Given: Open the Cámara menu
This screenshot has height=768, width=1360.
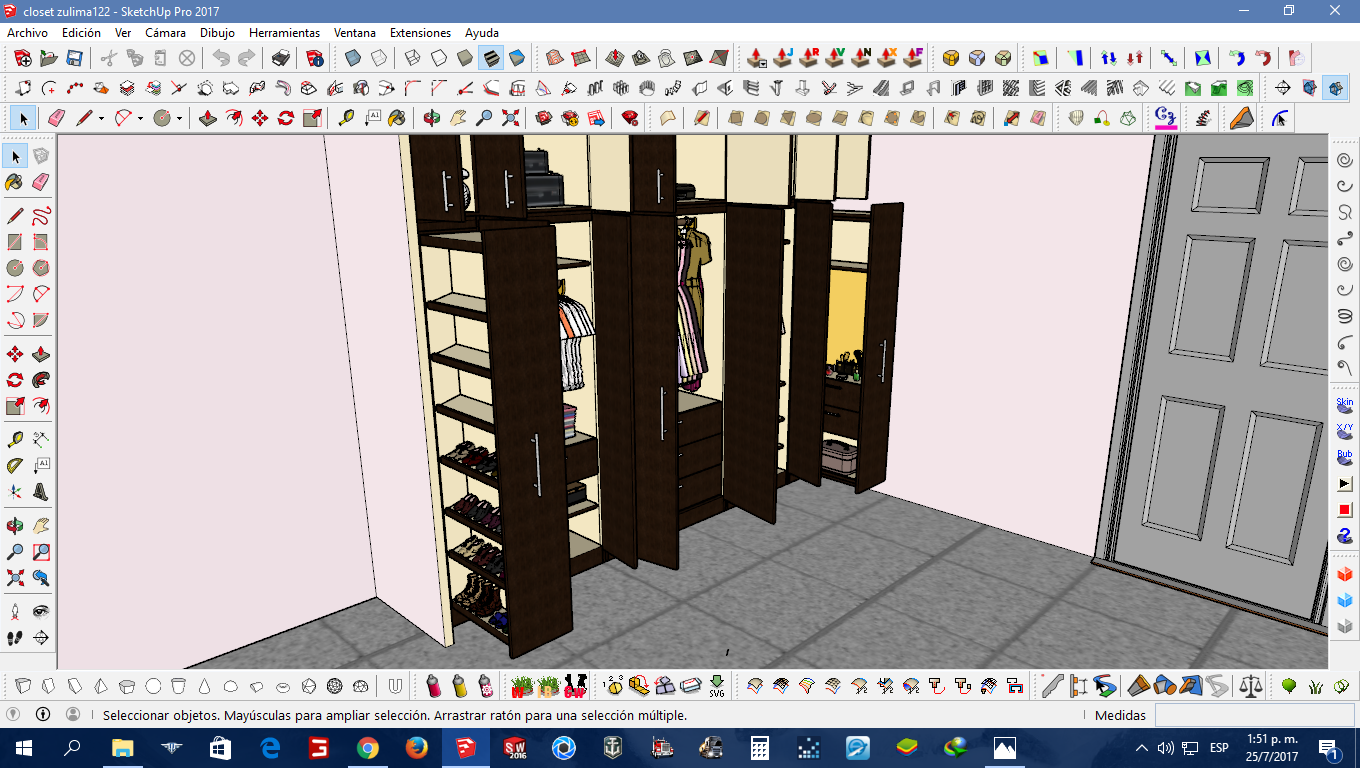Looking at the screenshot, I should click(x=165, y=33).
